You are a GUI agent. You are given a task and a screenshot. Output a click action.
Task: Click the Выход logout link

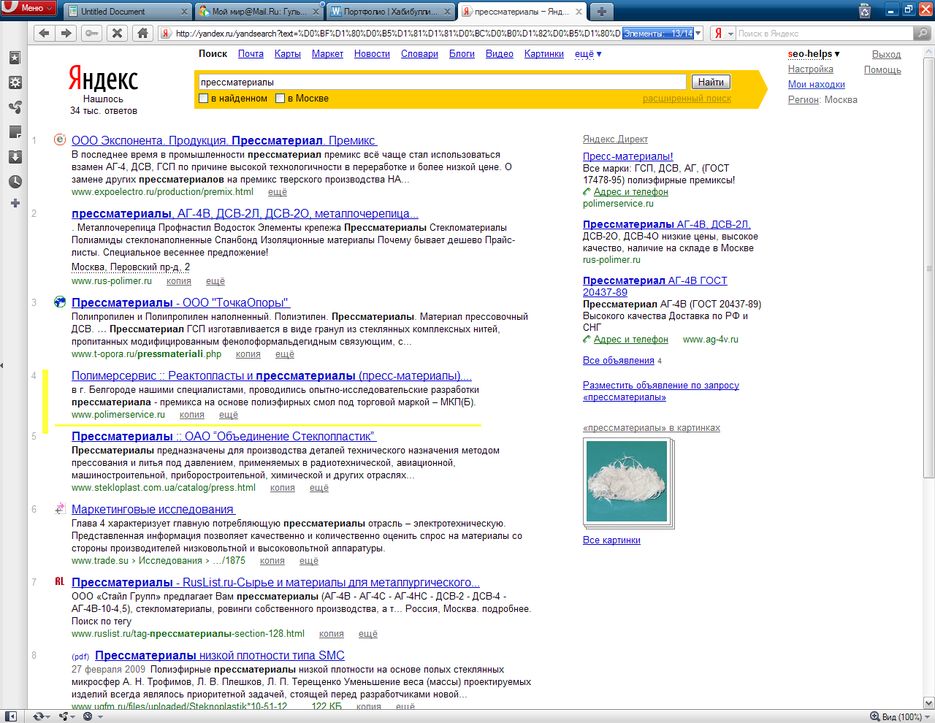pos(886,54)
